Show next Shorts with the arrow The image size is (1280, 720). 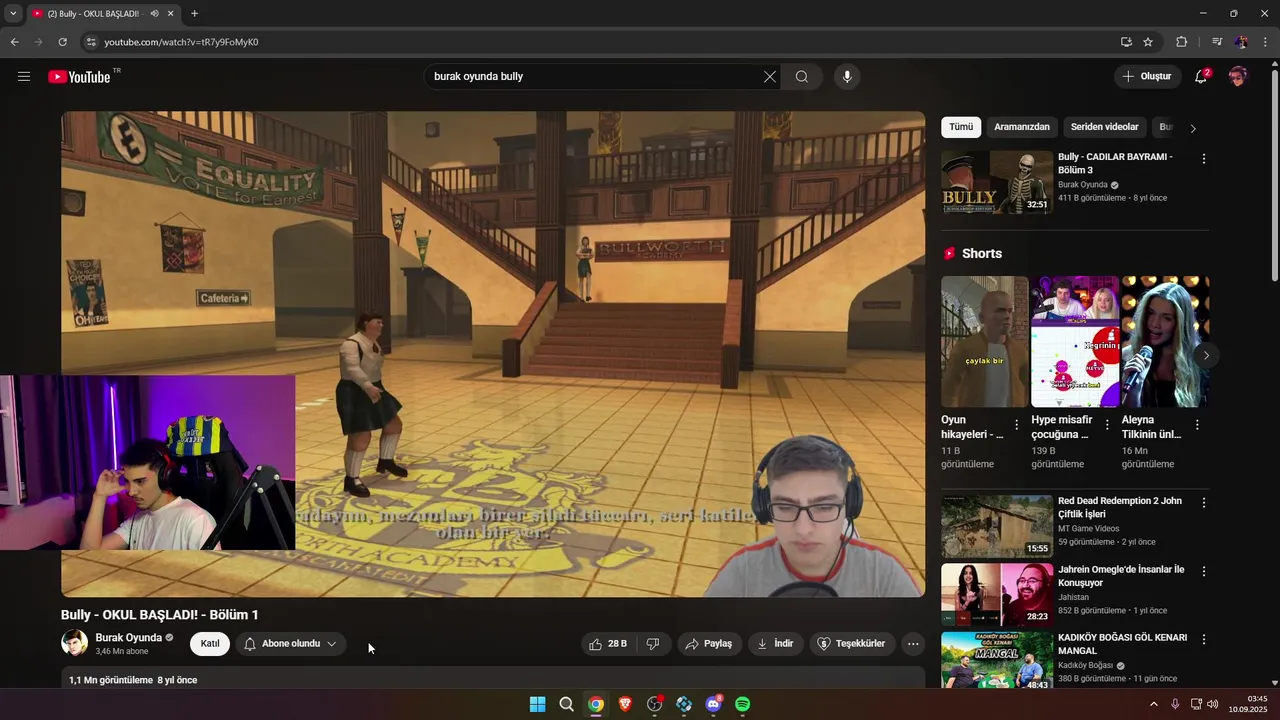(1206, 355)
